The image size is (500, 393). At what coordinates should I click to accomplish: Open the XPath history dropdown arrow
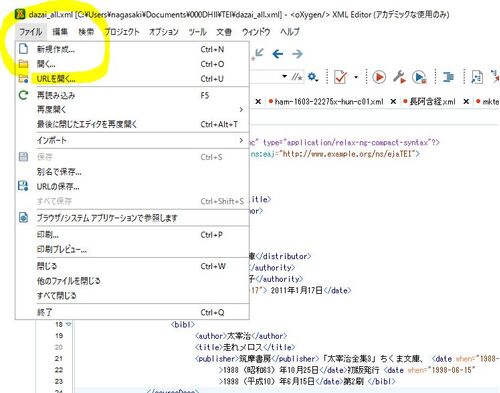[284, 76]
